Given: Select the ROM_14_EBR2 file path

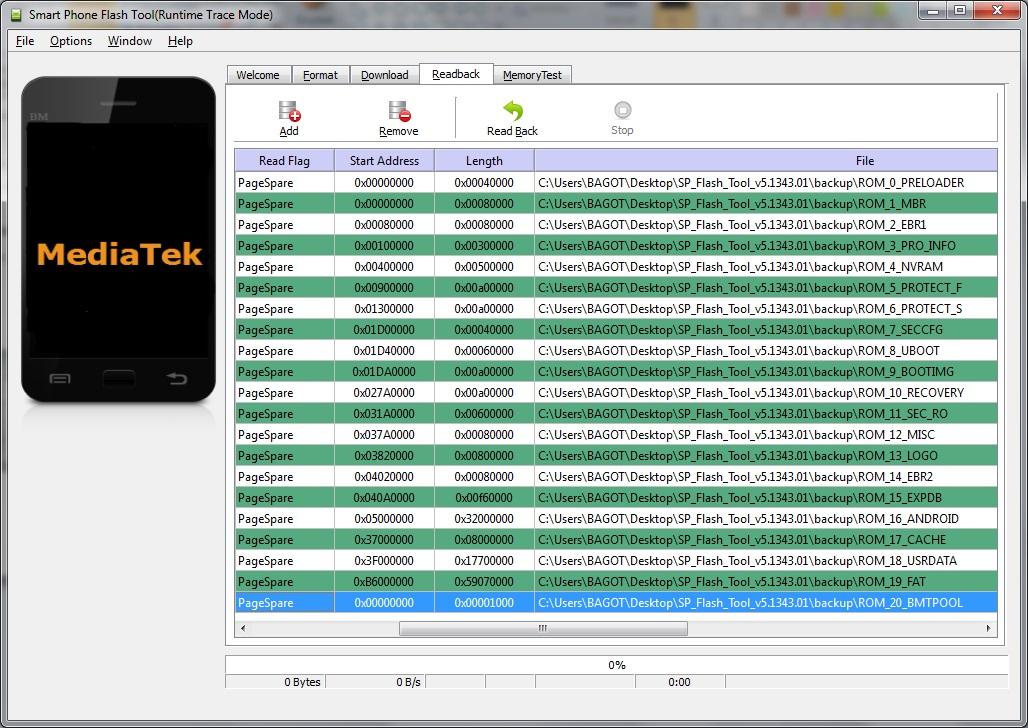Looking at the screenshot, I should click(x=735, y=476).
